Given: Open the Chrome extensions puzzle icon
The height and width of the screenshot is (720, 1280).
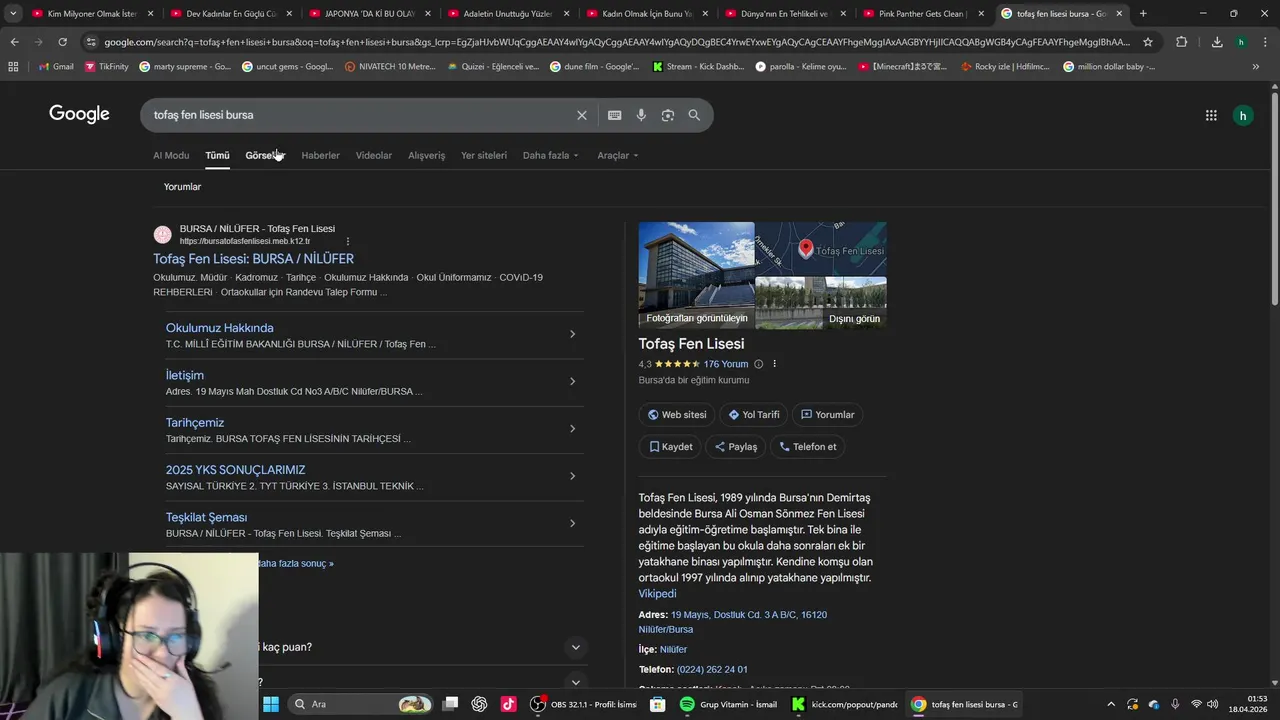Looking at the screenshot, I should click(x=1182, y=42).
